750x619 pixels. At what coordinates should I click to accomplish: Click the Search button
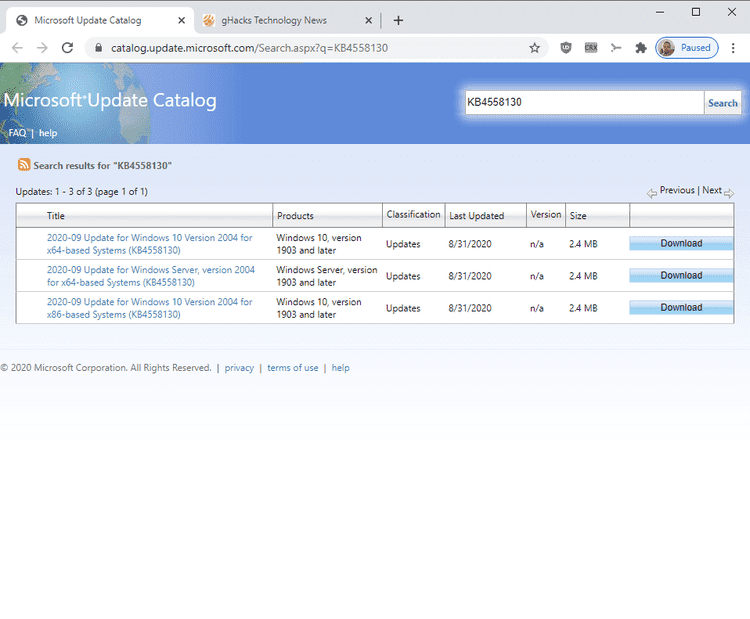tap(722, 103)
